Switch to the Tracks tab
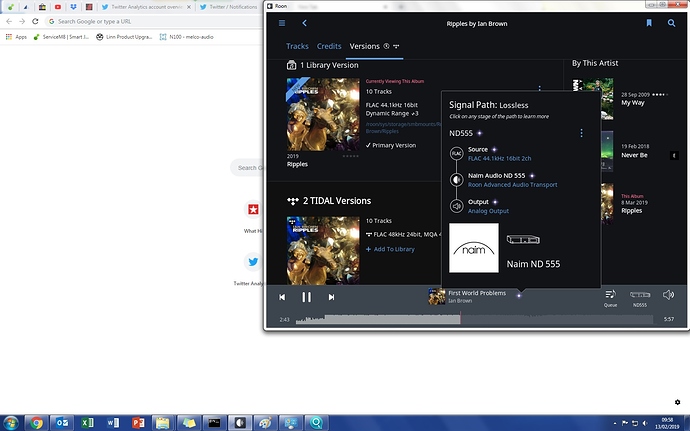The image size is (690, 431). click(x=297, y=46)
